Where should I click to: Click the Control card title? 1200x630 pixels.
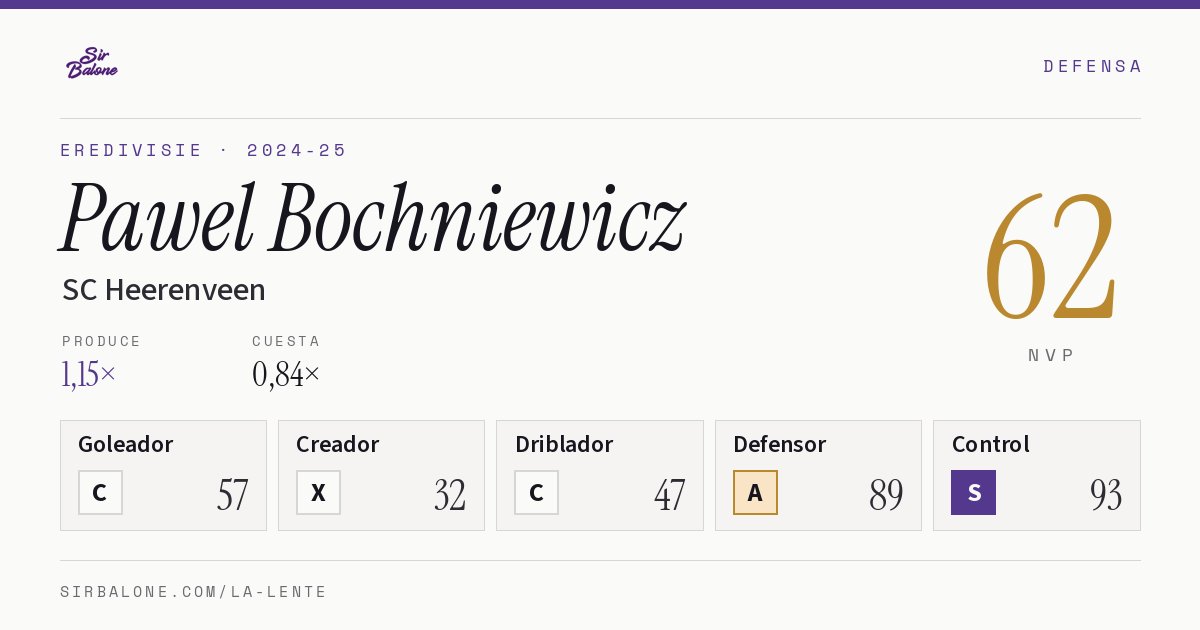pos(991,444)
